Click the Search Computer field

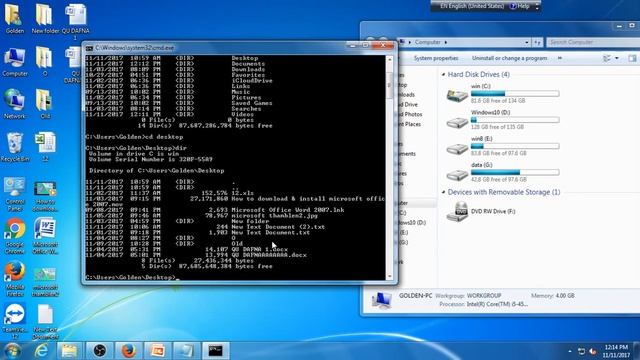click(593, 42)
